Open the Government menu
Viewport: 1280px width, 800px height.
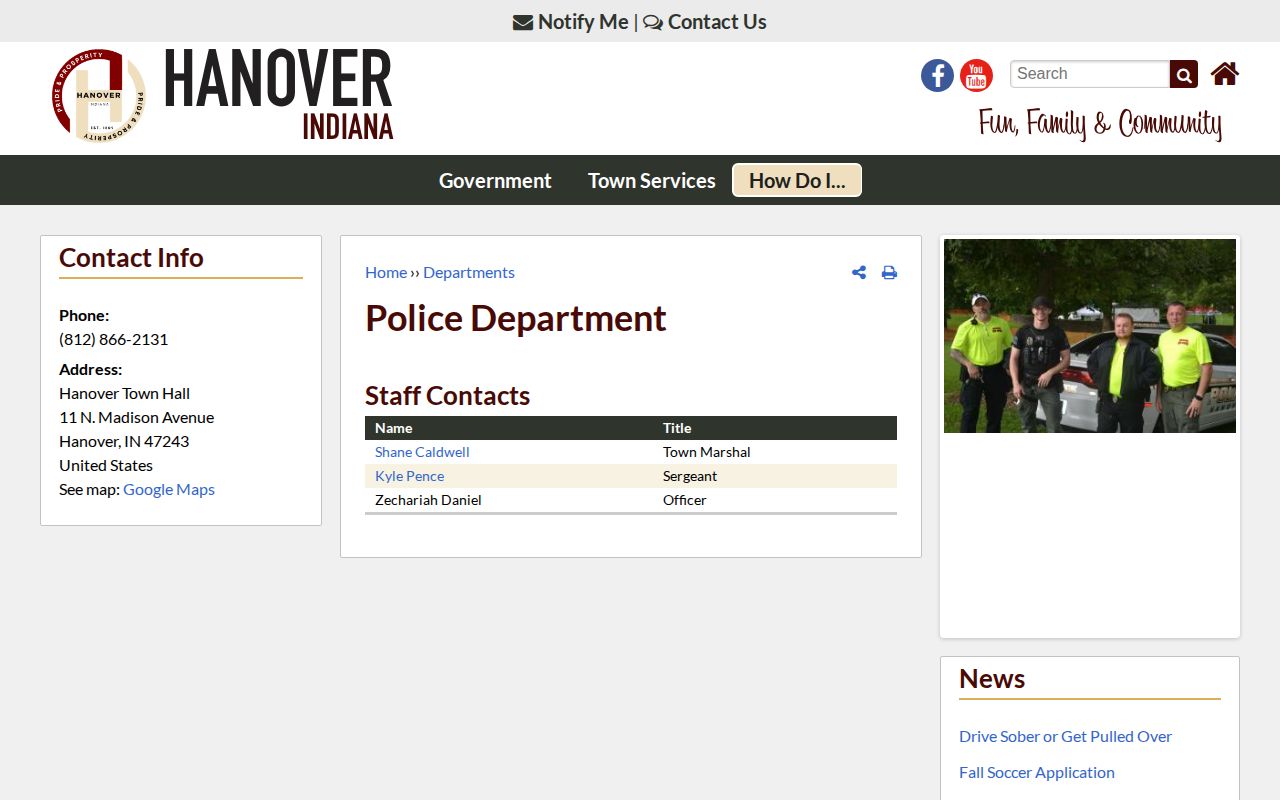point(495,180)
